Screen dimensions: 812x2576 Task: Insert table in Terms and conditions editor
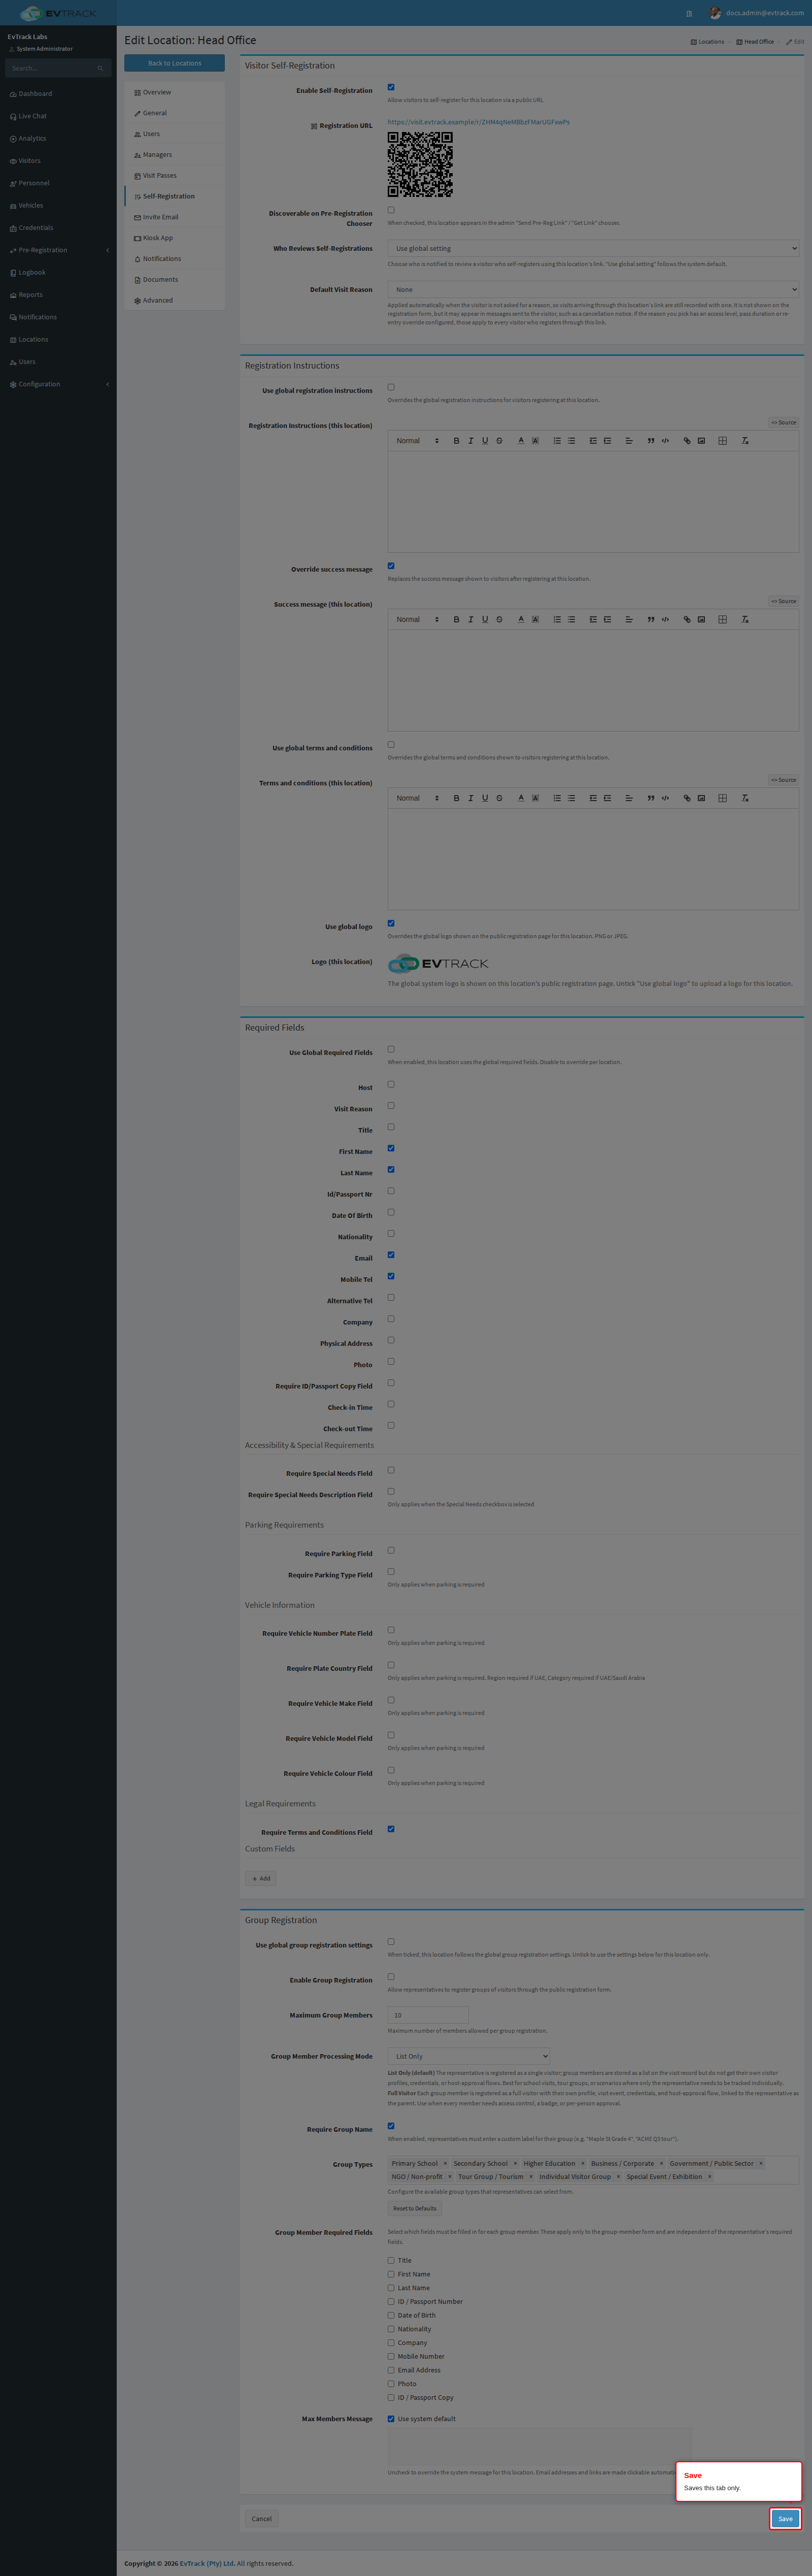click(x=722, y=798)
